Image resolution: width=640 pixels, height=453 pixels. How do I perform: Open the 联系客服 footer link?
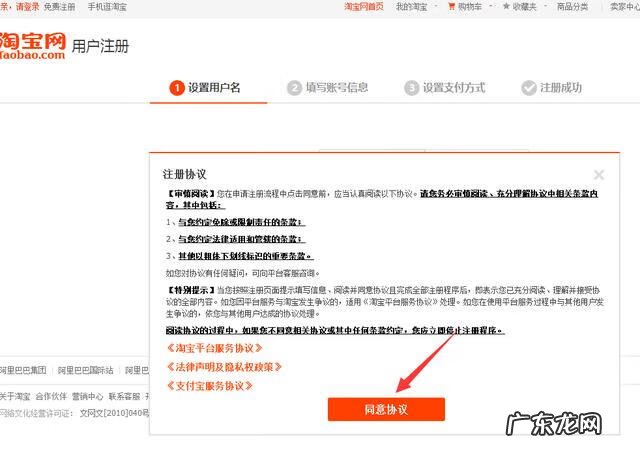tap(124, 396)
